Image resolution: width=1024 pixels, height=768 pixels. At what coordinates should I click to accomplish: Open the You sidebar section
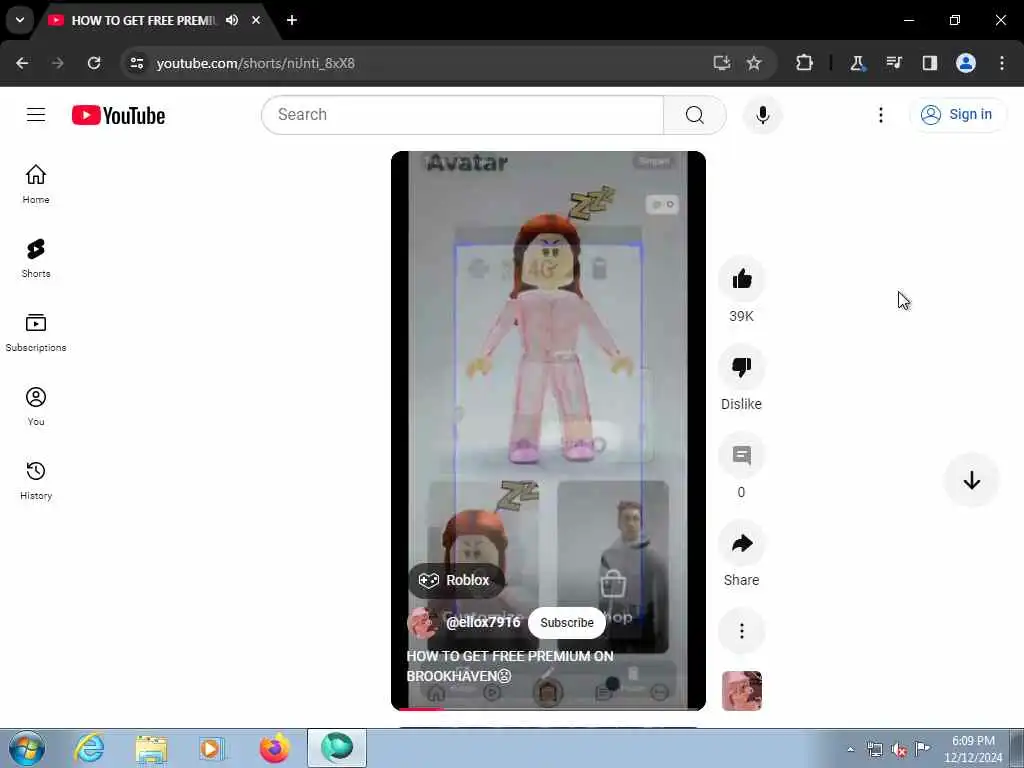pyautogui.click(x=36, y=406)
